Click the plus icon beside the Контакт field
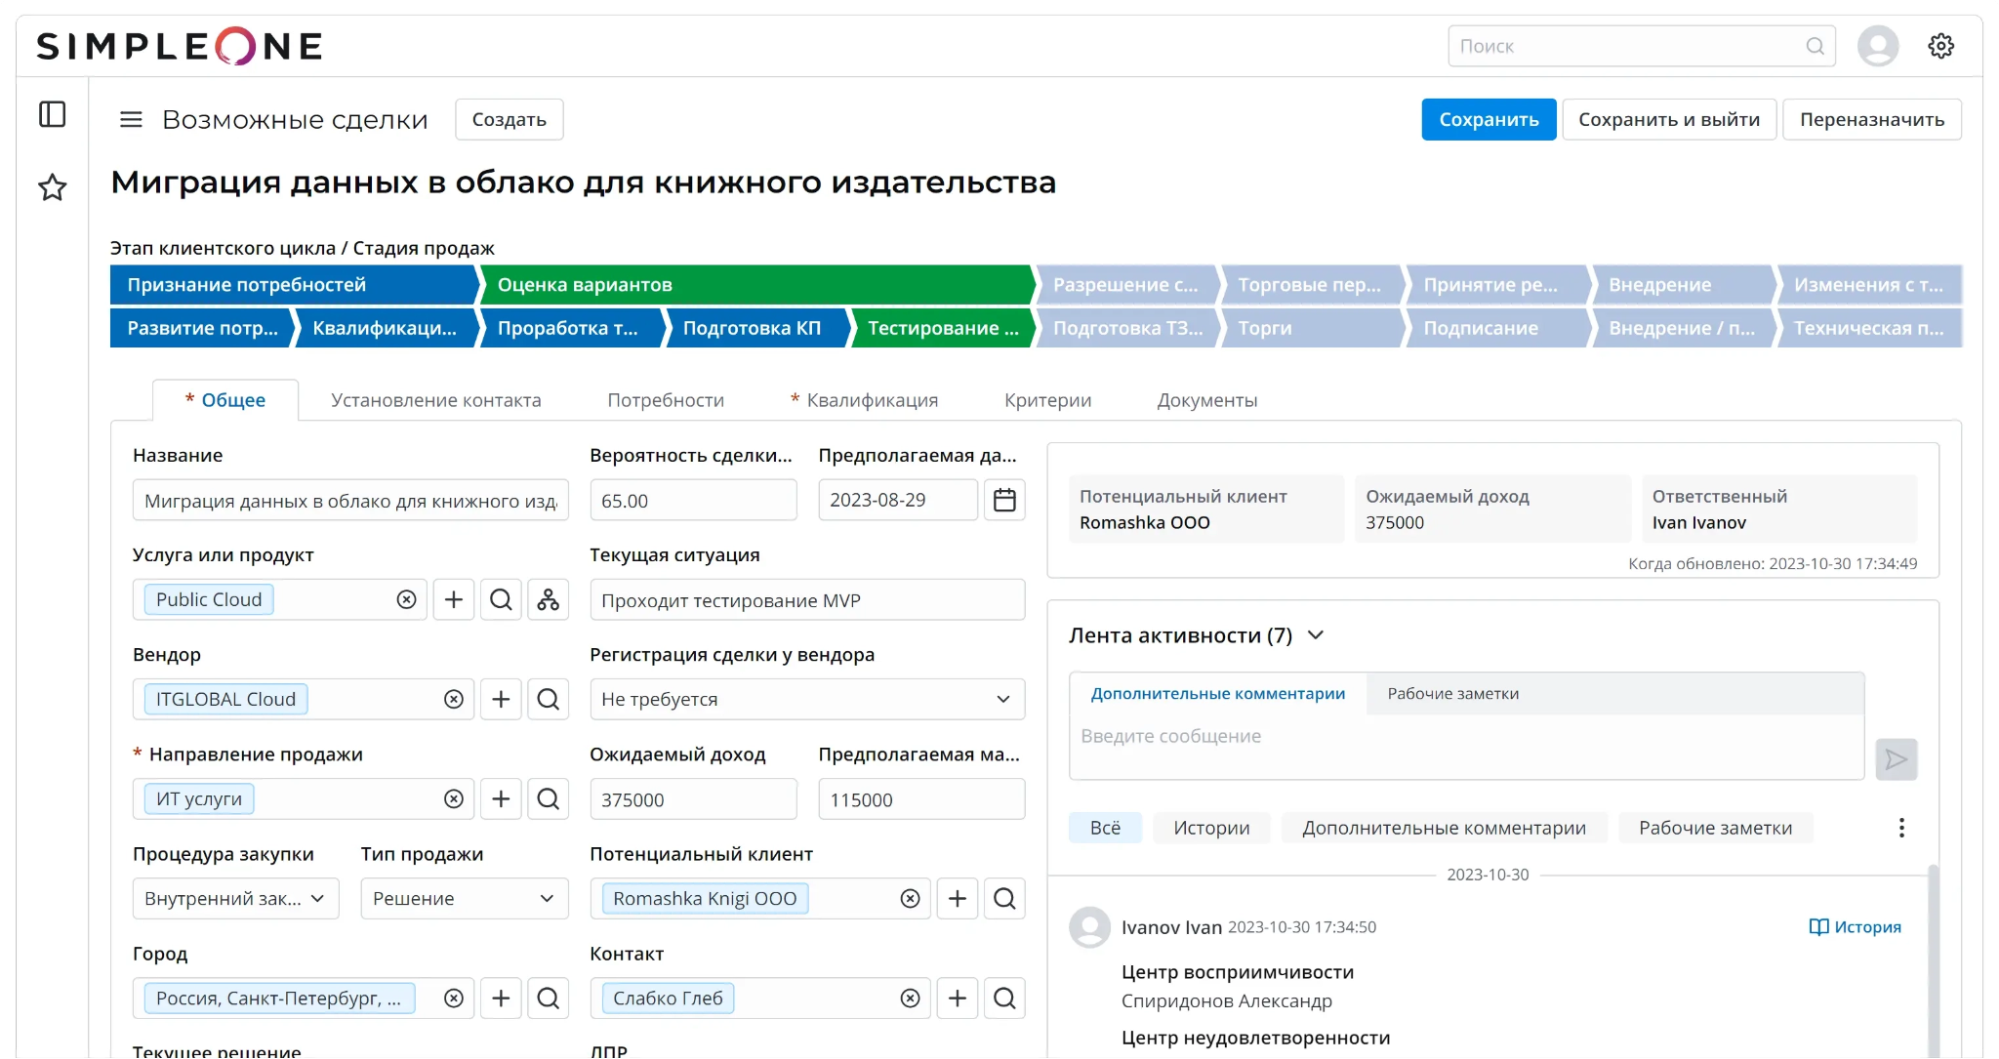 [957, 997]
